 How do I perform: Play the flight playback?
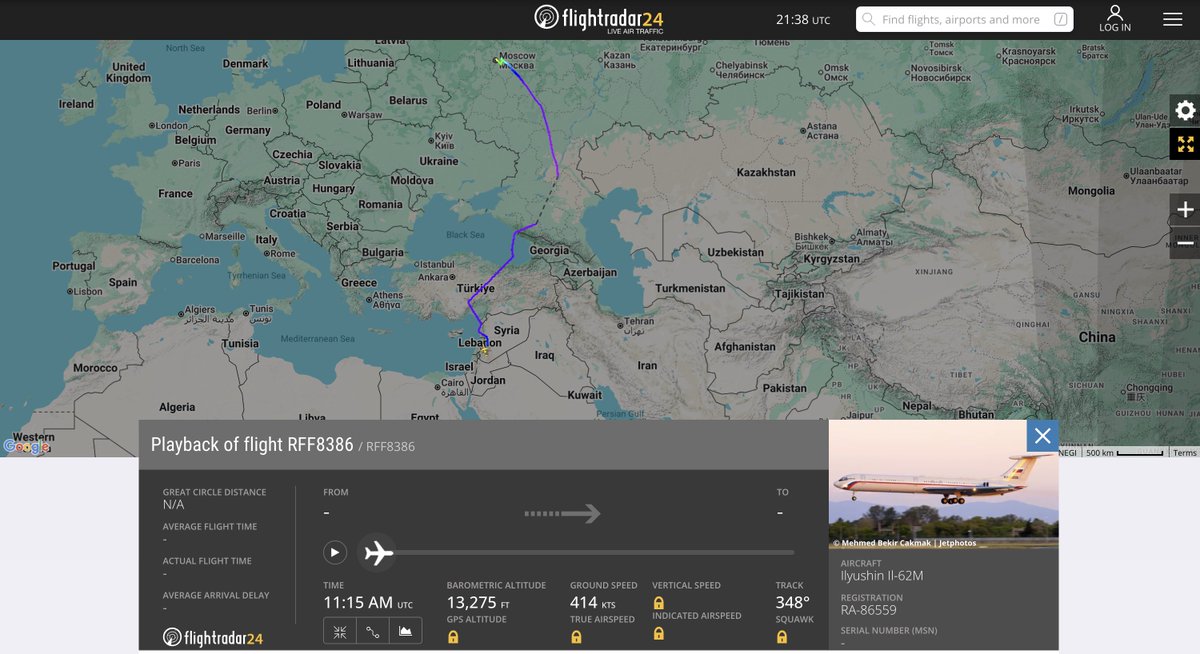tap(335, 552)
